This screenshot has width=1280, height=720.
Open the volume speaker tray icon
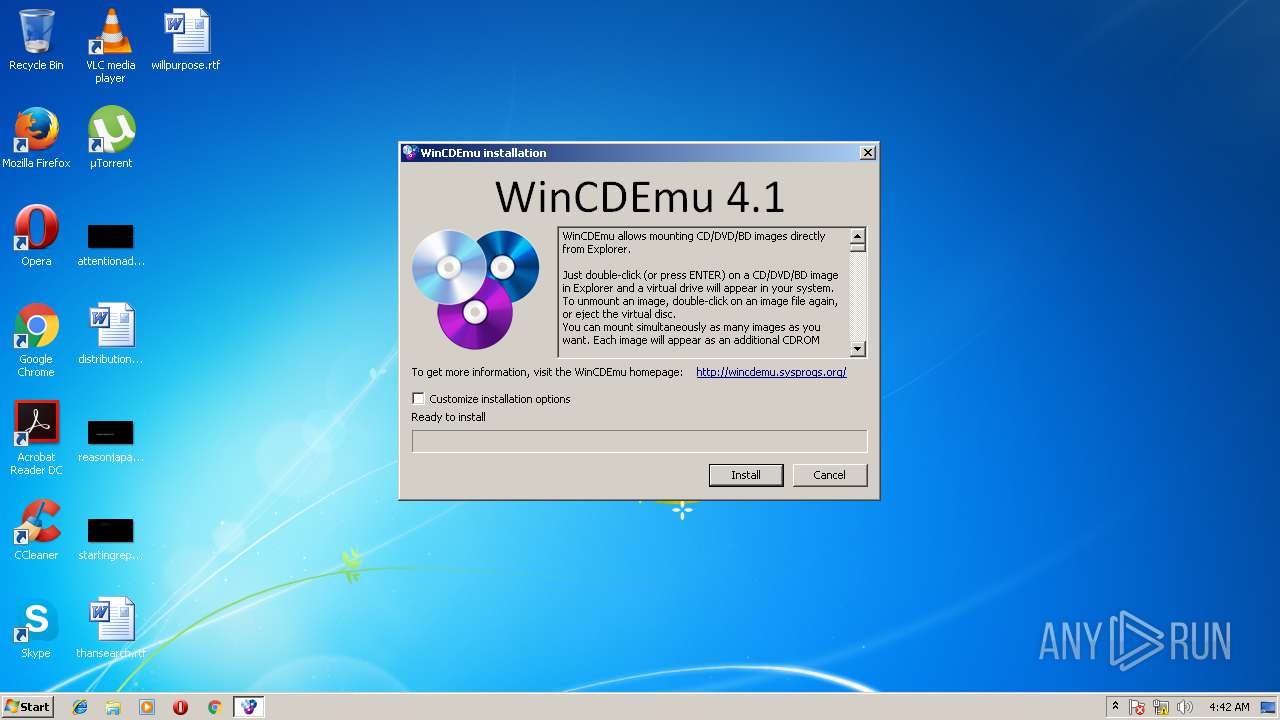[1185, 707]
